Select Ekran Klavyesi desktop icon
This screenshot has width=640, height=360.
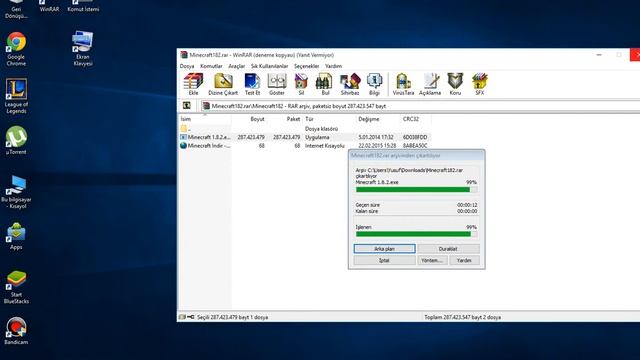(x=83, y=49)
